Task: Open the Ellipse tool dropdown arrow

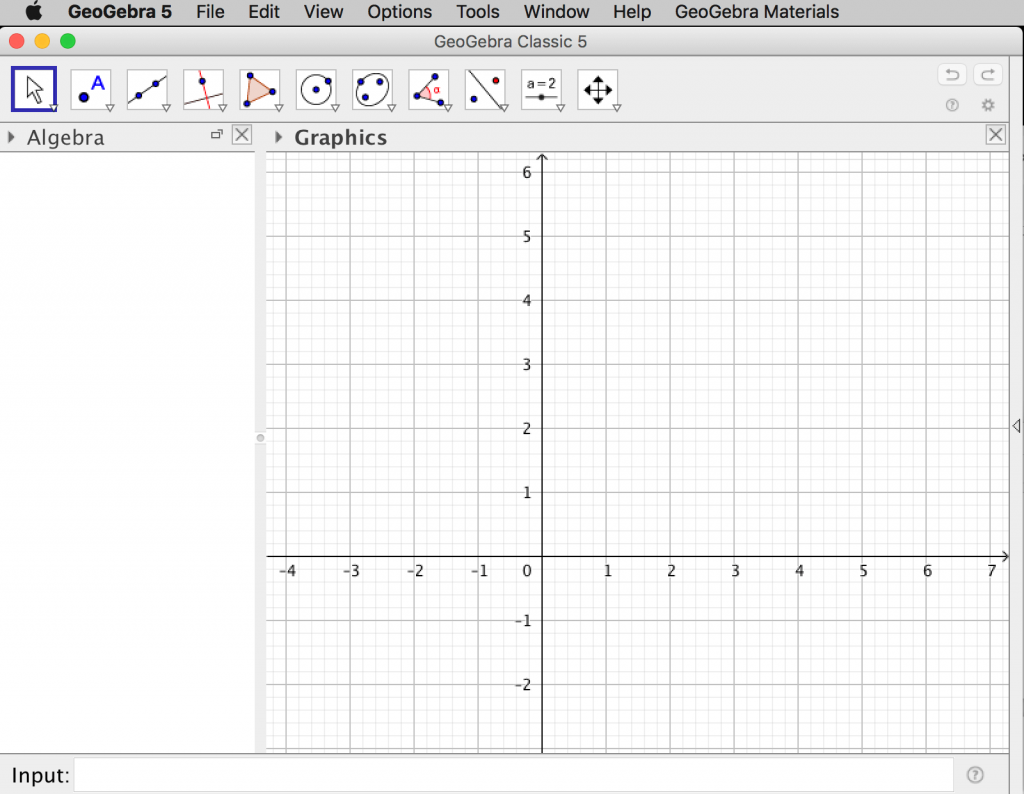Action: 392,108
